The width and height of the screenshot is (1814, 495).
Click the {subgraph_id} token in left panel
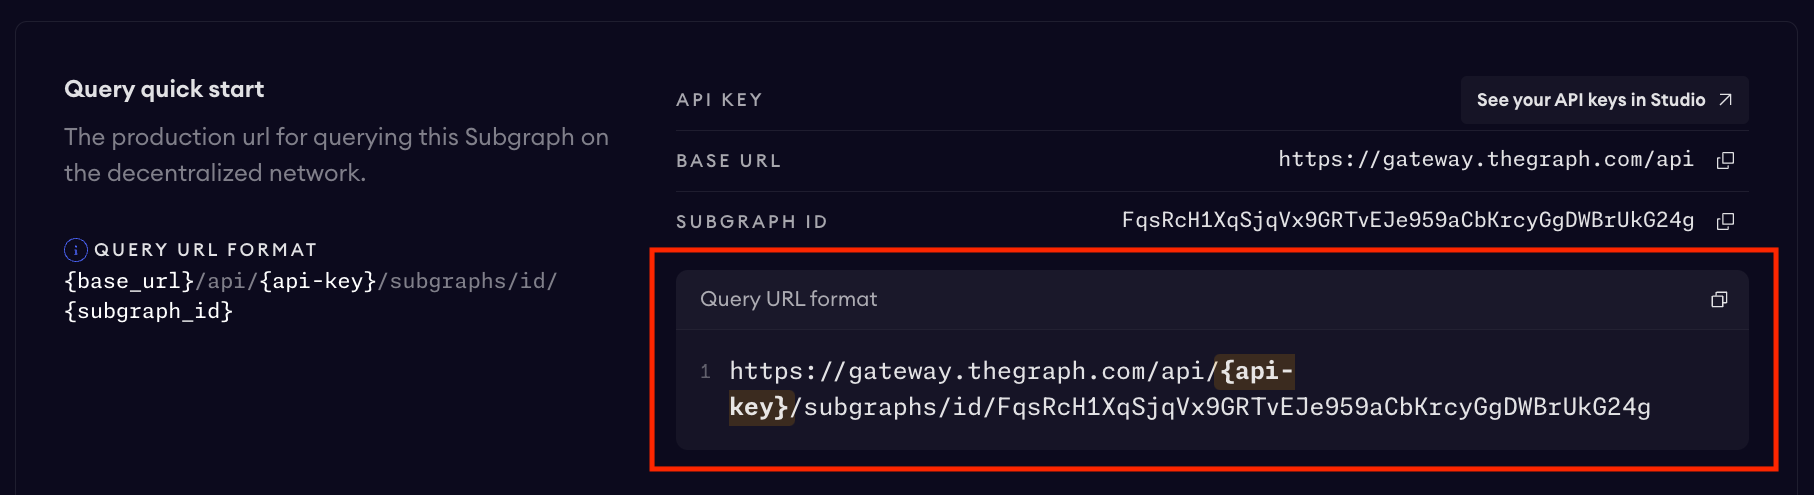pyautogui.click(x=149, y=311)
